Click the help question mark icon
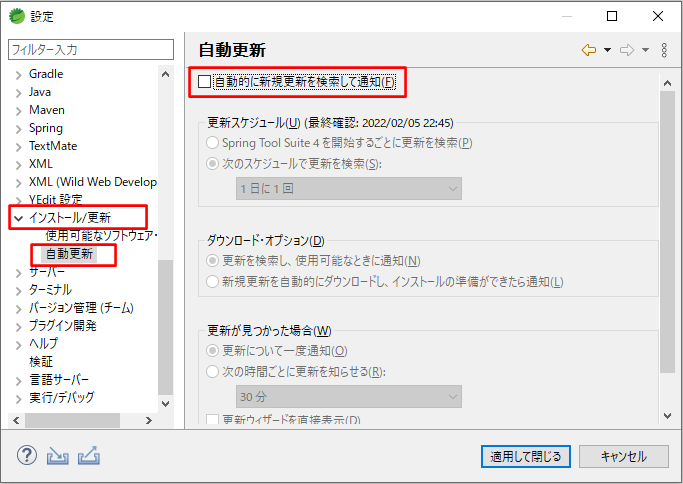 click(27, 456)
